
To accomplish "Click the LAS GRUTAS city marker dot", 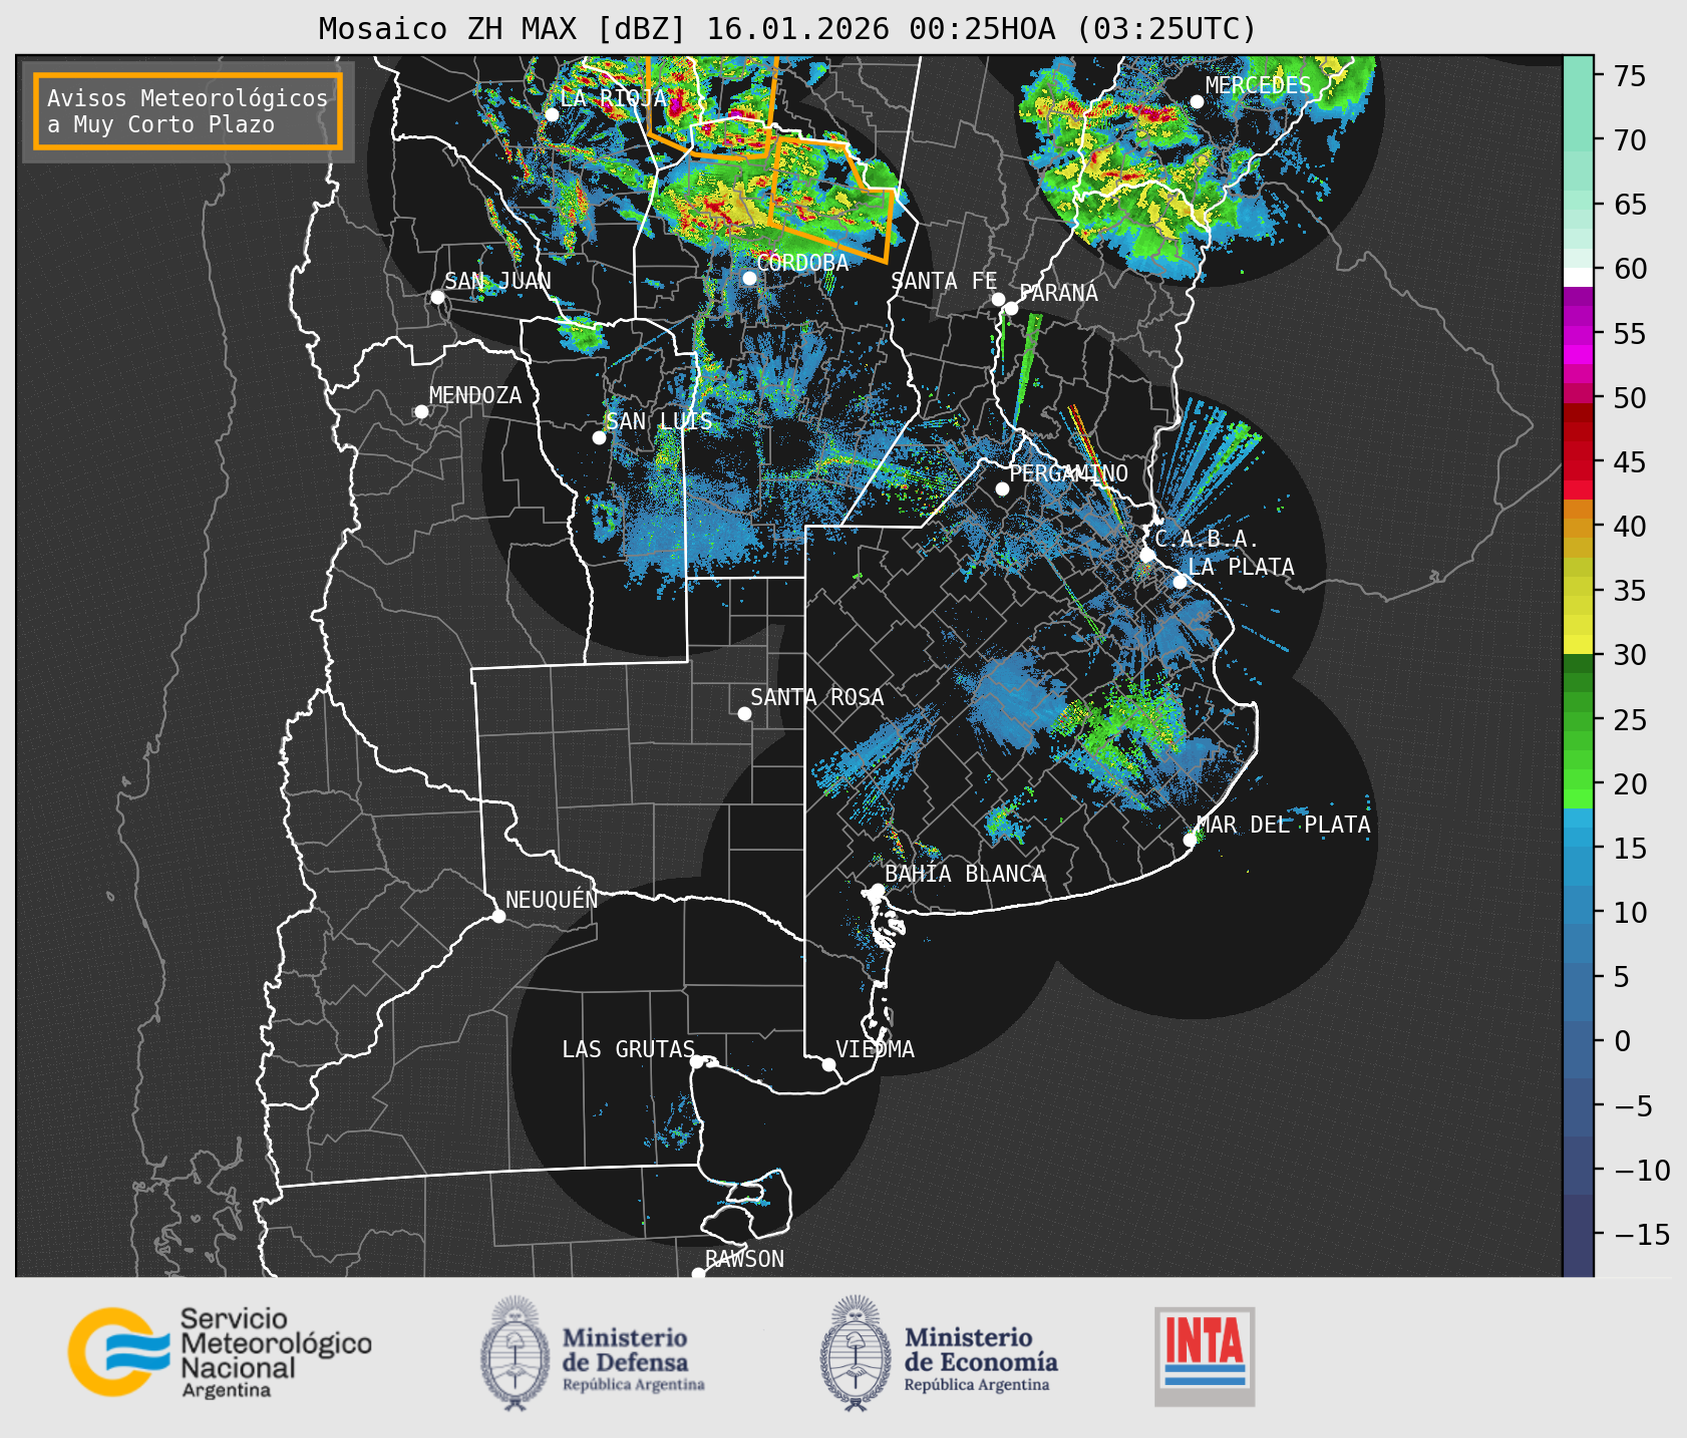I will point(697,1062).
